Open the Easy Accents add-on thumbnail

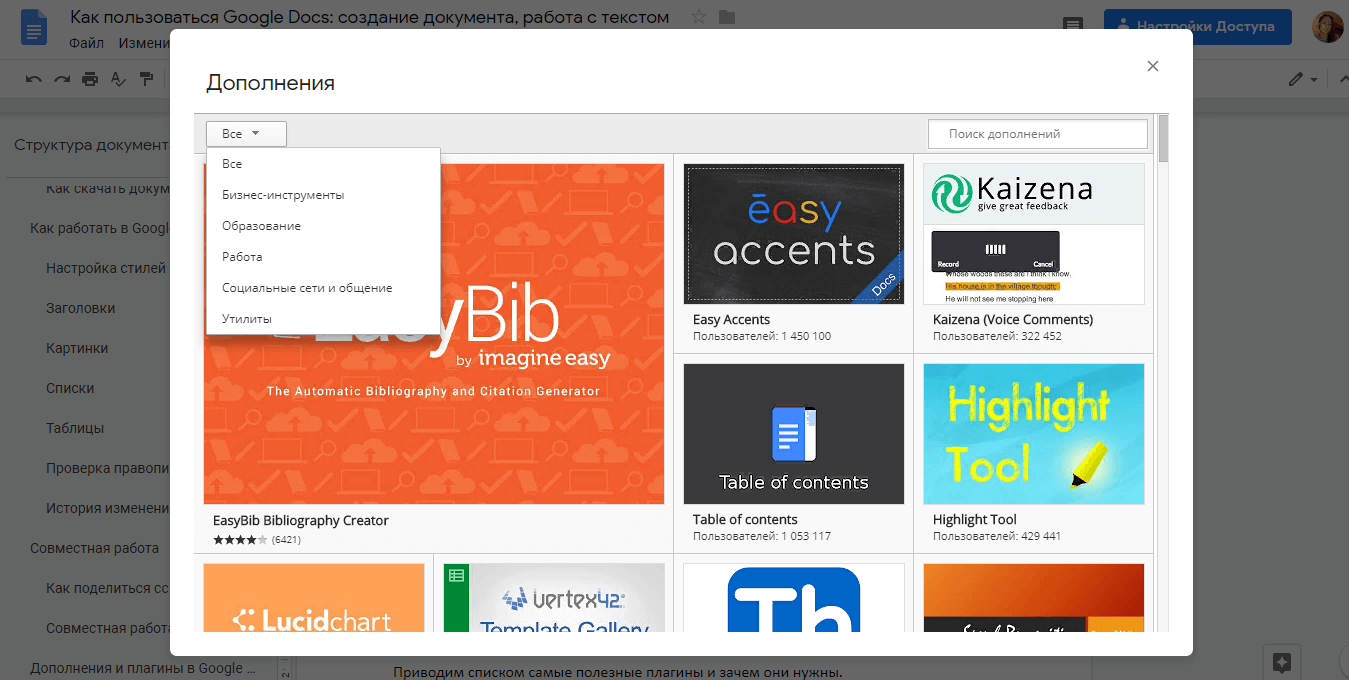point(793,234)
